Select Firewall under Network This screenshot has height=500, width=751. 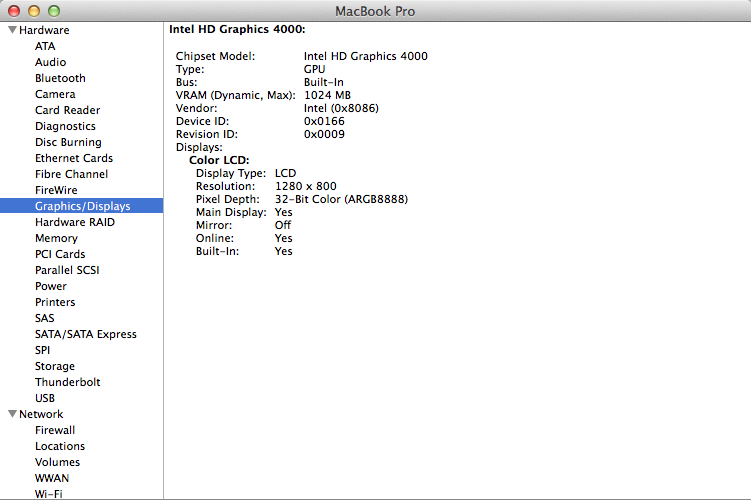tap(55, 430)
